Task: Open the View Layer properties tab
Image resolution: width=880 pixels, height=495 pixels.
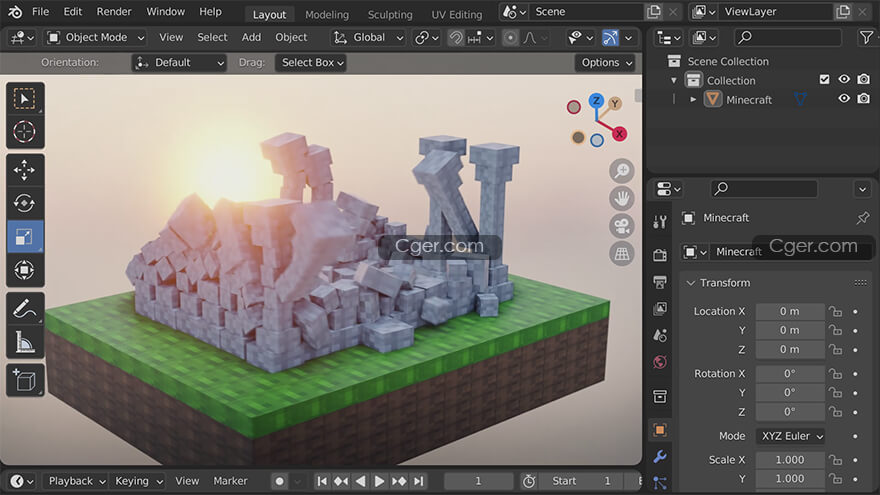Action: click(660, 309)
